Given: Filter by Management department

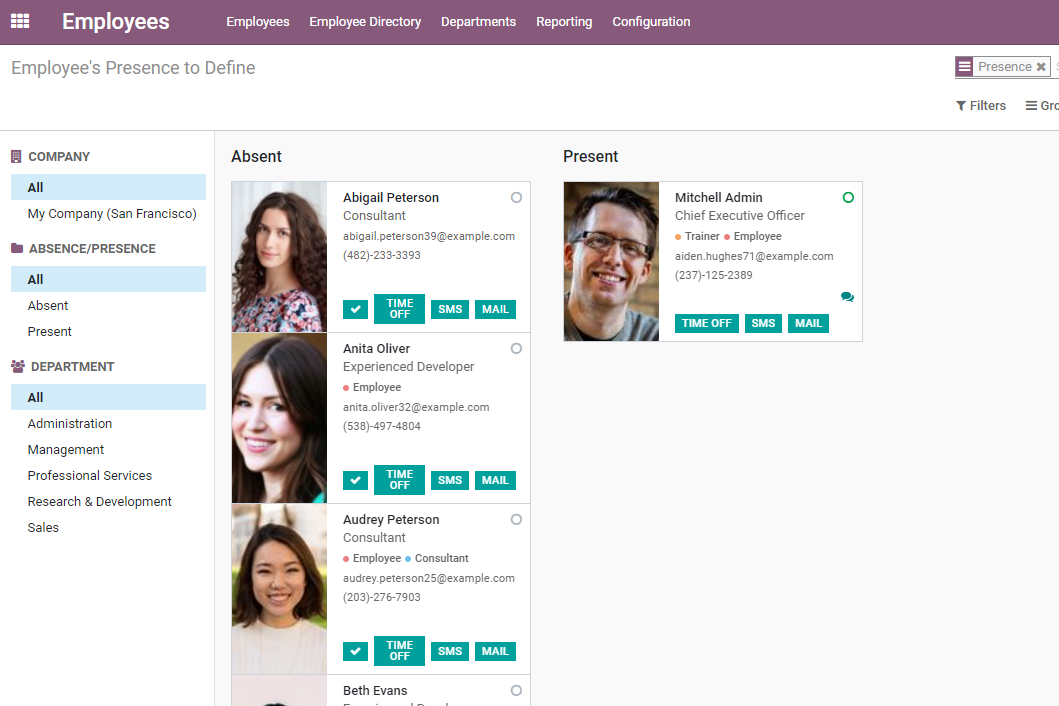Looking at the screenshot, I should [108, 449].
